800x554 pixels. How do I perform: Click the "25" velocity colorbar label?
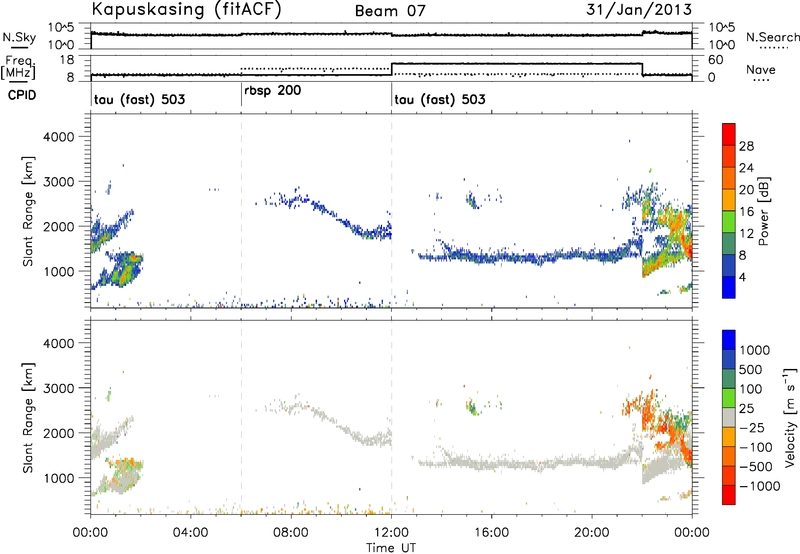(748, 409)
